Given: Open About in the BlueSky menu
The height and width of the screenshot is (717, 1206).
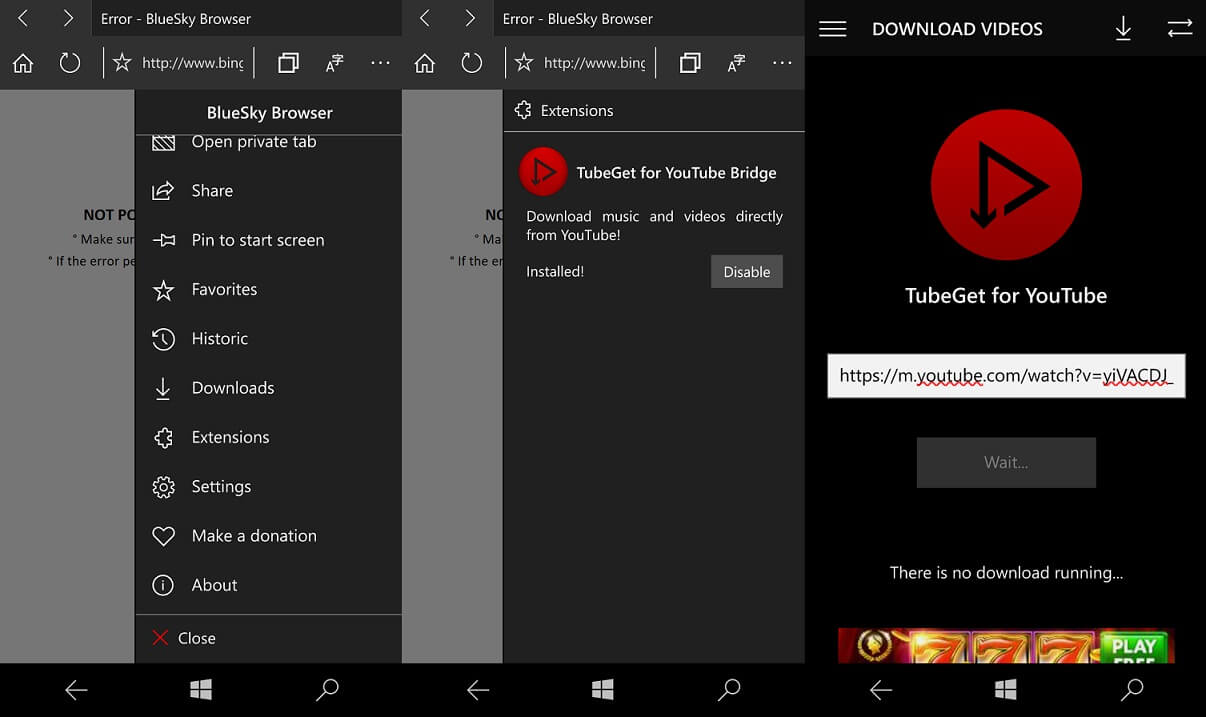Looking at the screenshot, I should (x=268, y=585).
